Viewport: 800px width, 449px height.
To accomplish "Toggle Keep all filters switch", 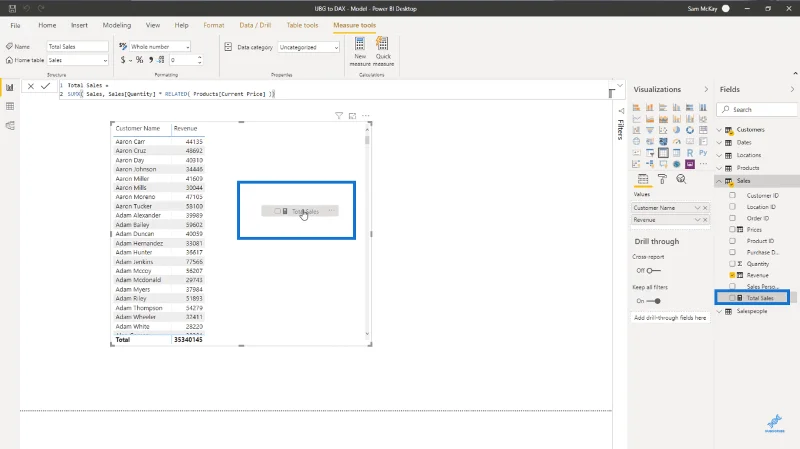I will (x=653, y=301).
